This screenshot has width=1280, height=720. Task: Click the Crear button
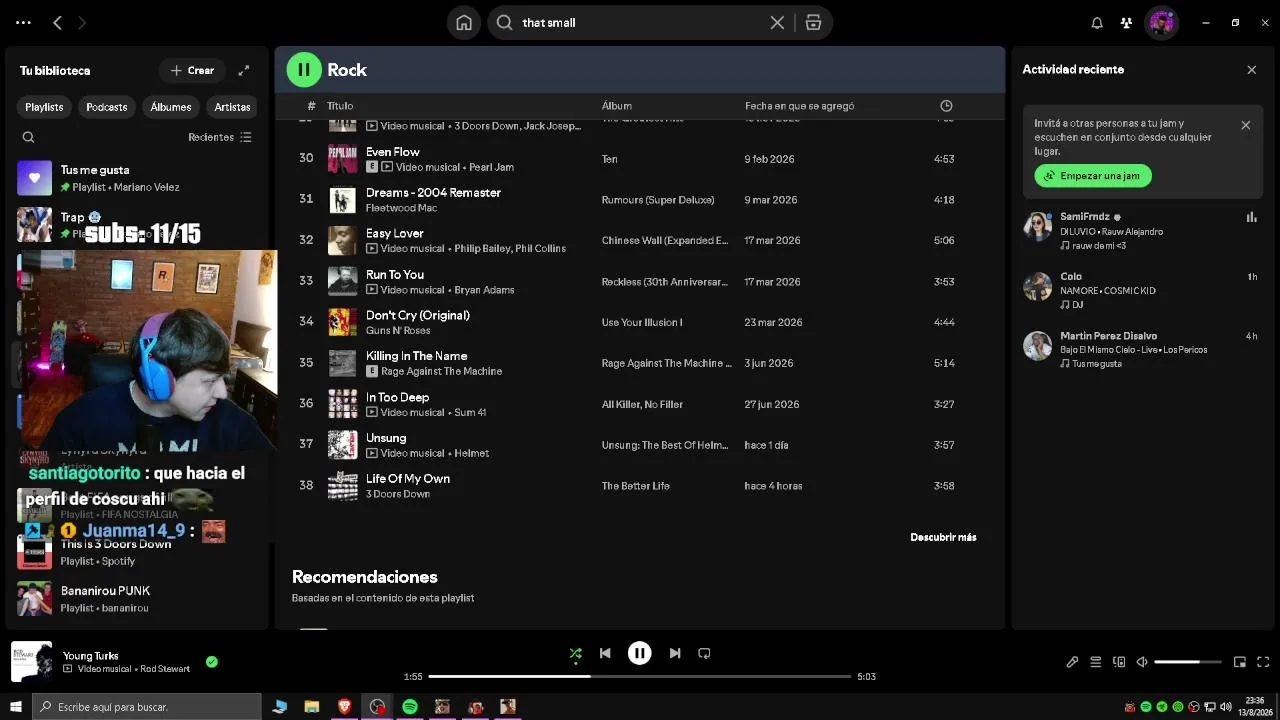coord(192,70)
